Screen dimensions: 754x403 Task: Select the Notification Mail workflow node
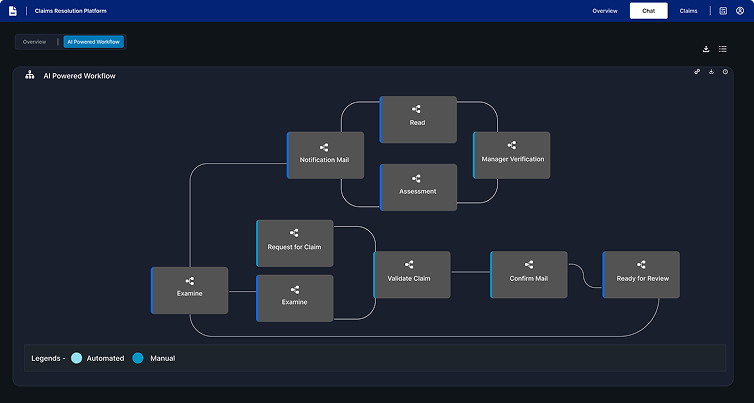click(324, 154)
